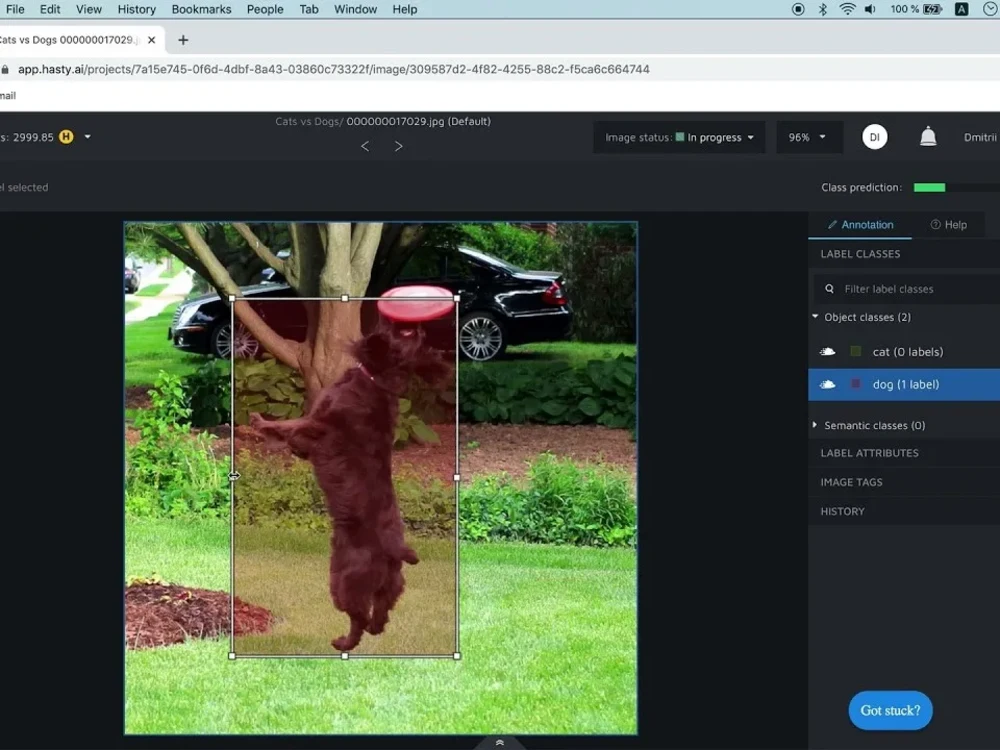
Task: Click the cloud icon beside cat class
Action: [x=827, y=351]
